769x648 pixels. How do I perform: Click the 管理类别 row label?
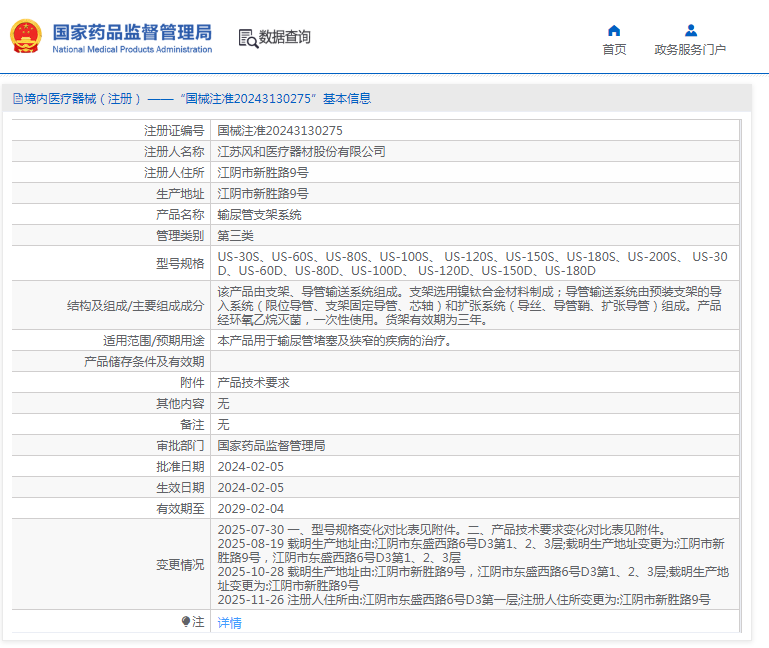(x=180, y=236)
